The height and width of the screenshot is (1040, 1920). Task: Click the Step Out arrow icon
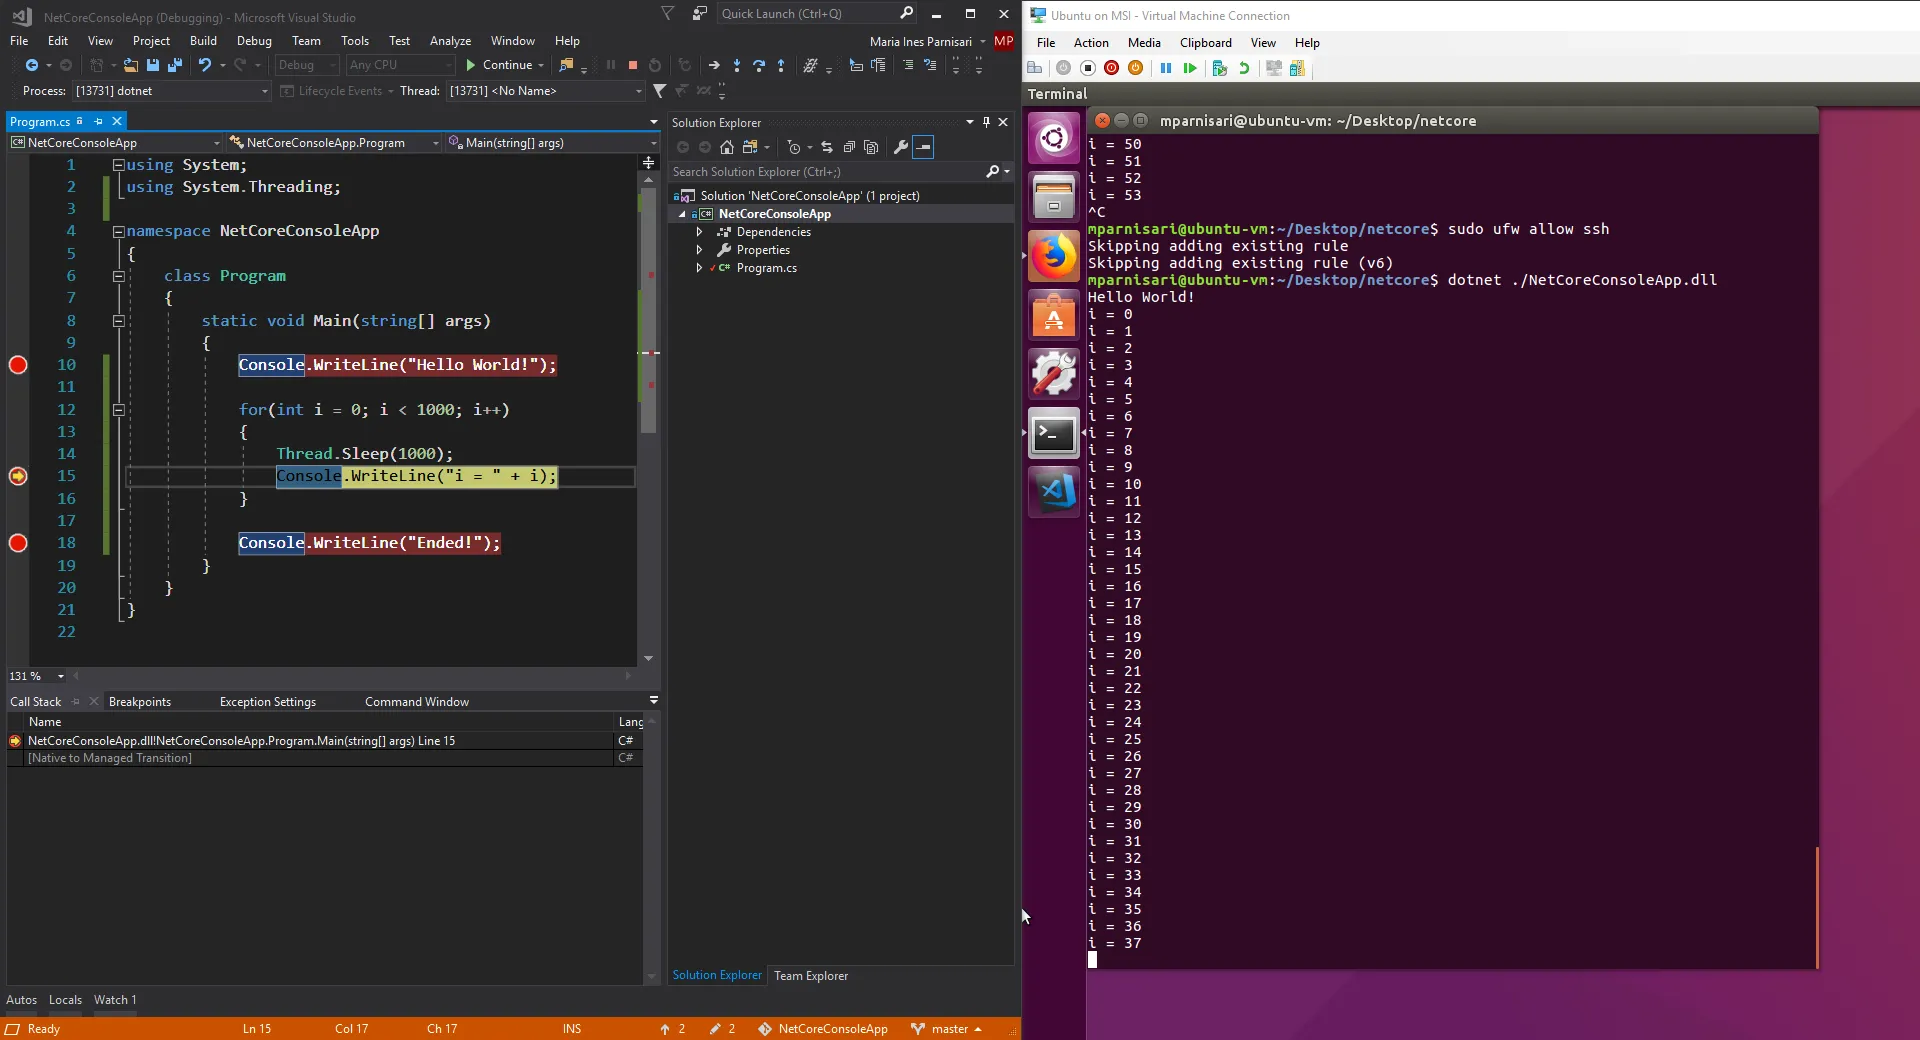click(781, 65)
